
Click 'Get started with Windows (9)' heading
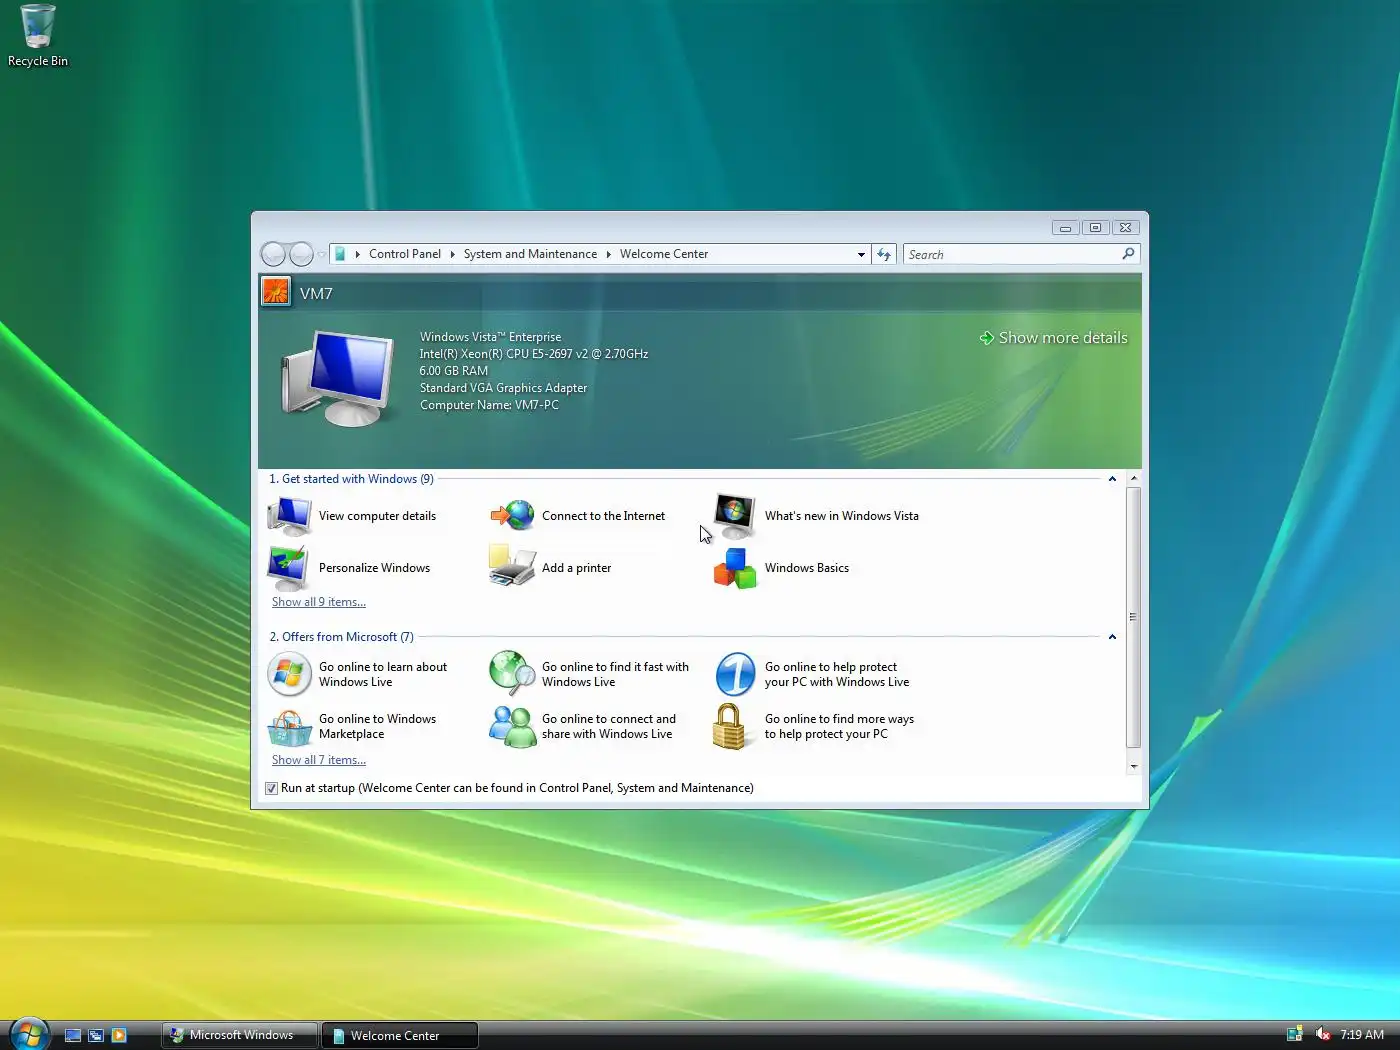[351, 479]
